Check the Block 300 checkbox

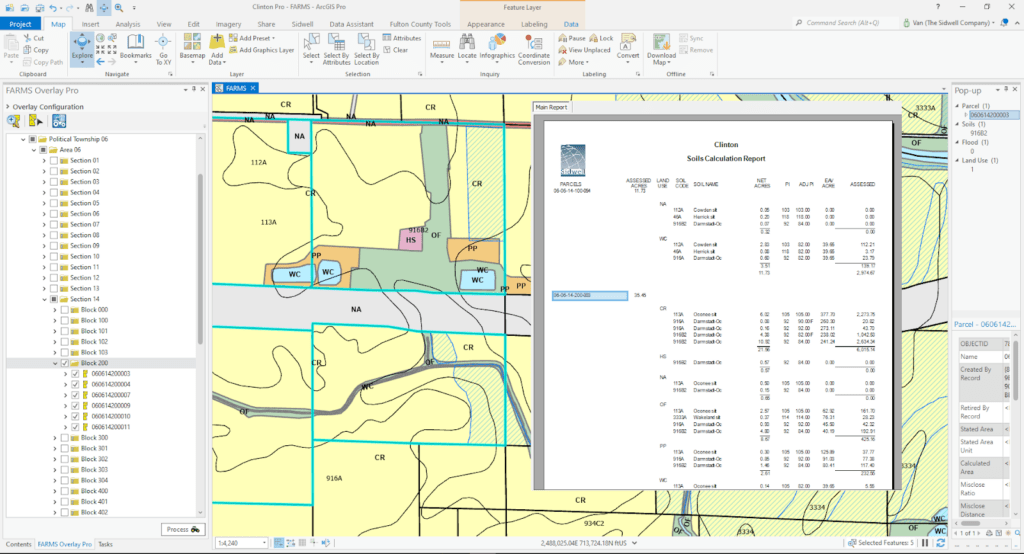65,438
